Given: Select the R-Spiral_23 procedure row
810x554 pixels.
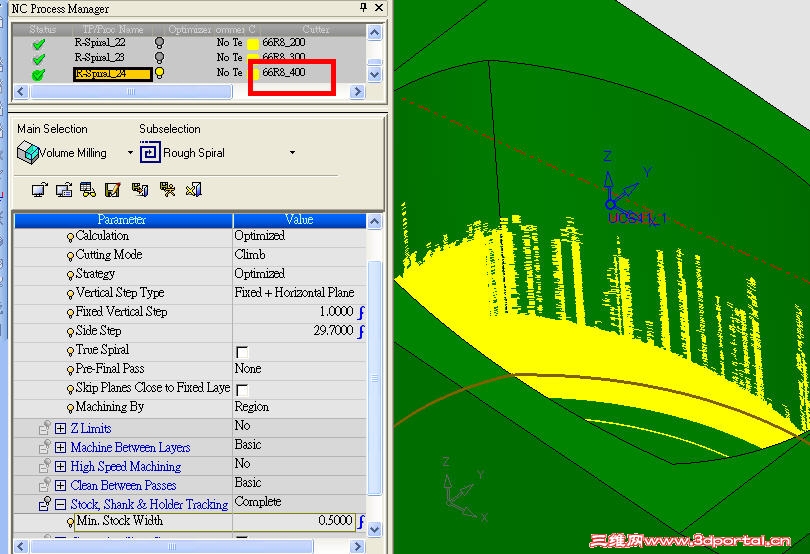Looking at the screenshot, I should pyautogui.click(x=100, y=57).
